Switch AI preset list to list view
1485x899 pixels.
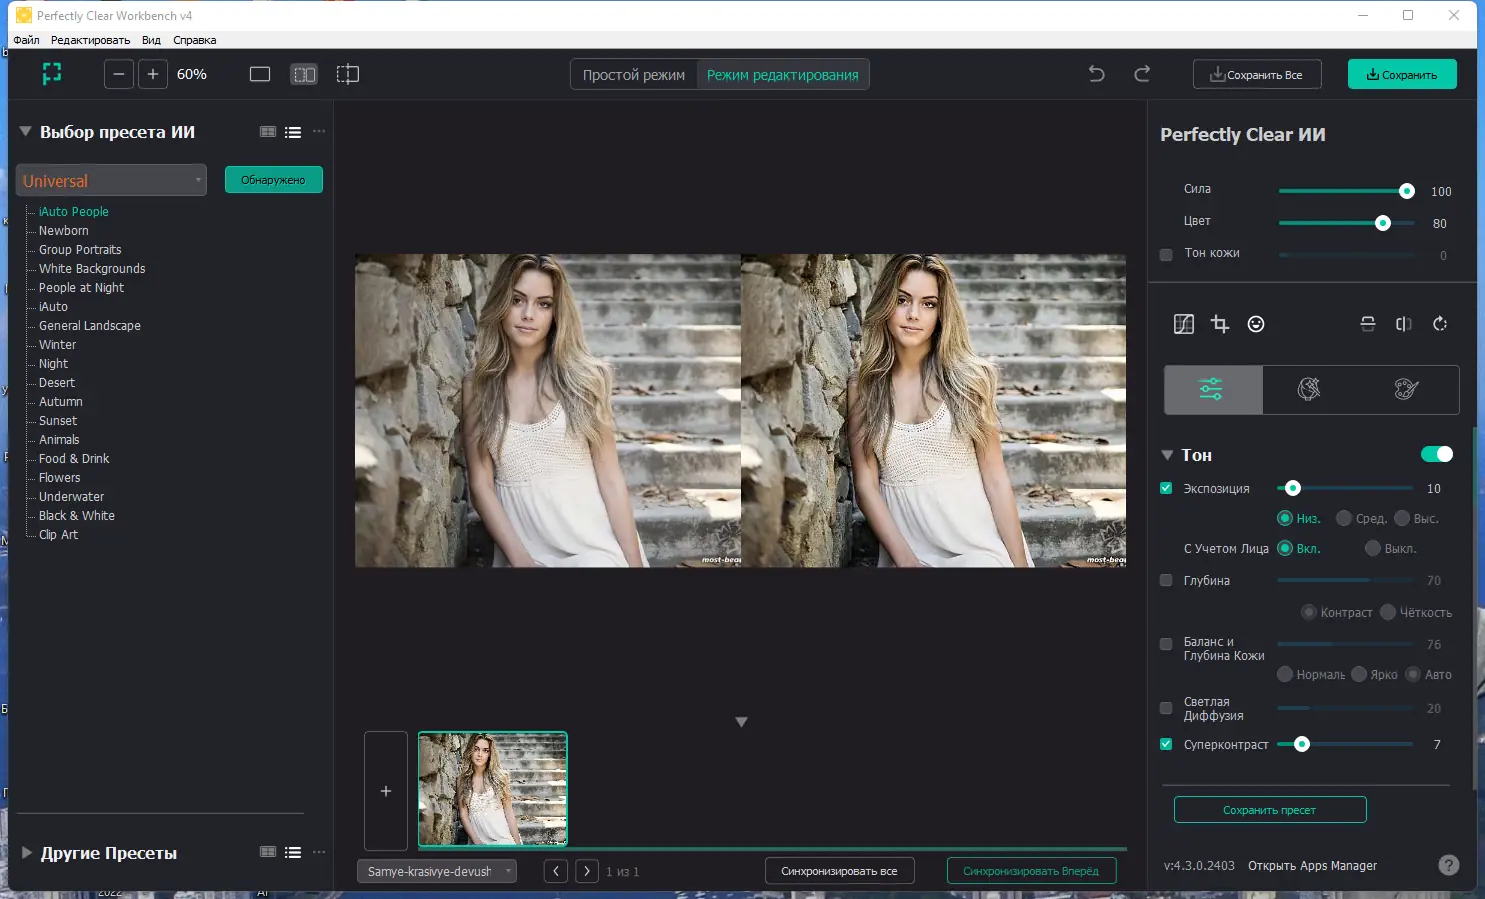click(293, 132)
